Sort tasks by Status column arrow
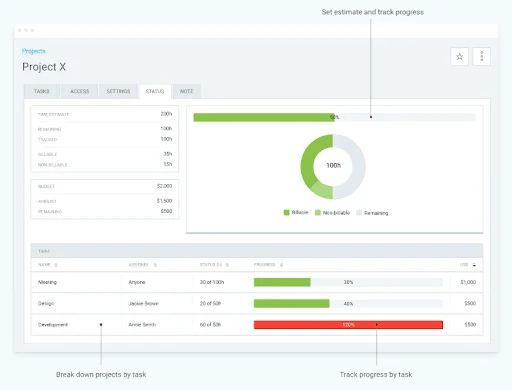The width and height of the screenshot is (512, 390). coord(227,265)
